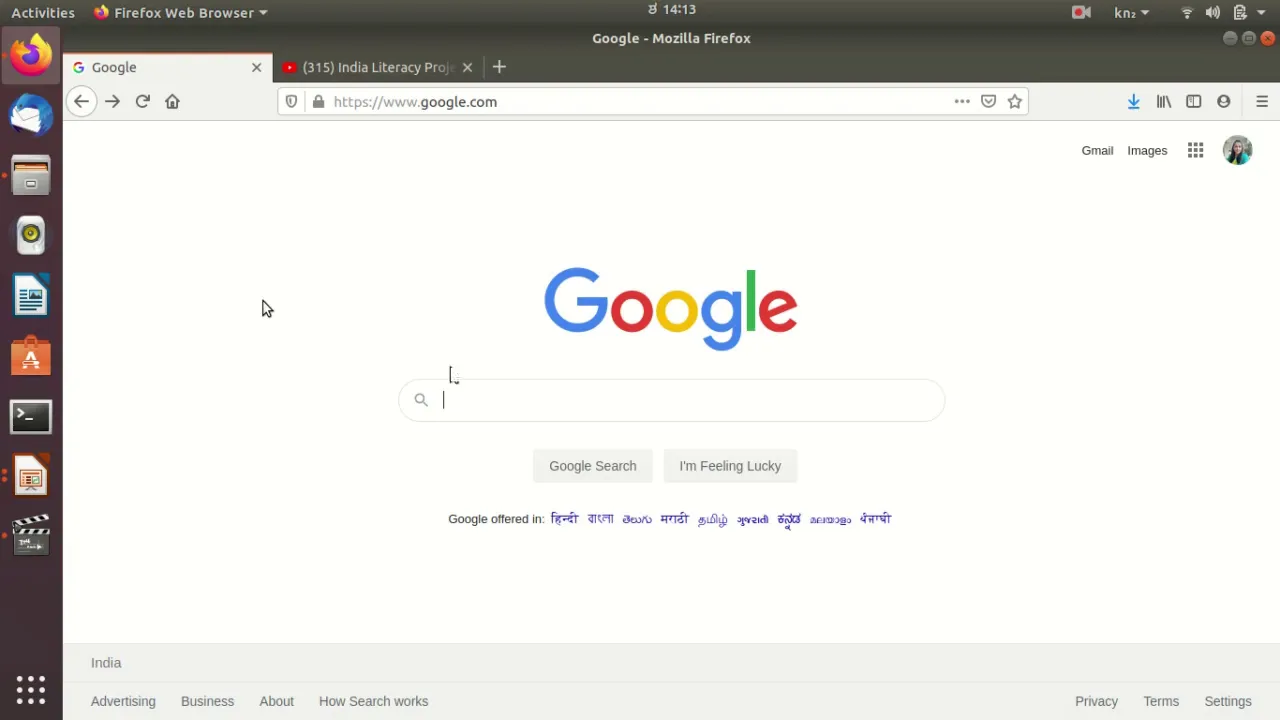Click the Google Search button
This screenshot has width=1280, height=720.
coord(592,466)
